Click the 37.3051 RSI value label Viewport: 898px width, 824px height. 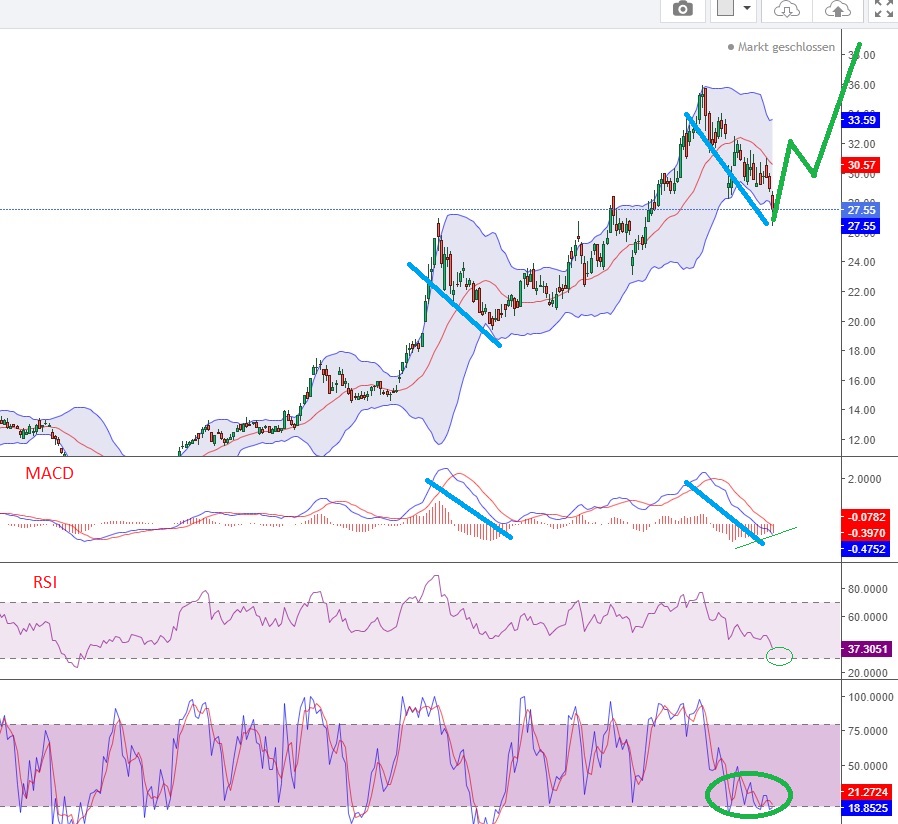click(867, 649)
